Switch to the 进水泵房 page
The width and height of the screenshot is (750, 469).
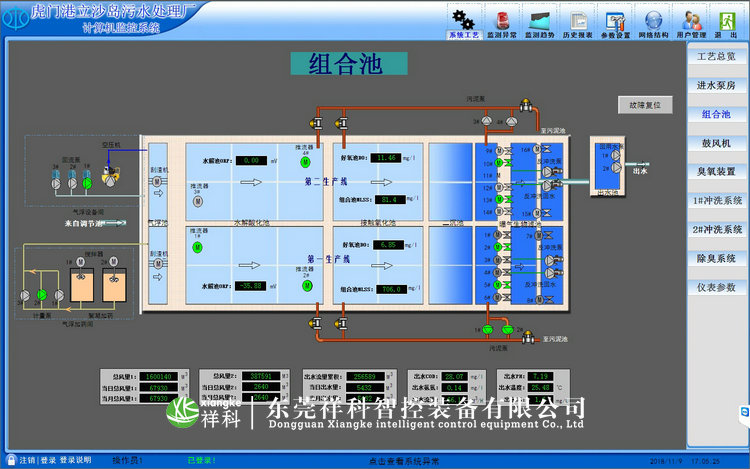[716, 86]
